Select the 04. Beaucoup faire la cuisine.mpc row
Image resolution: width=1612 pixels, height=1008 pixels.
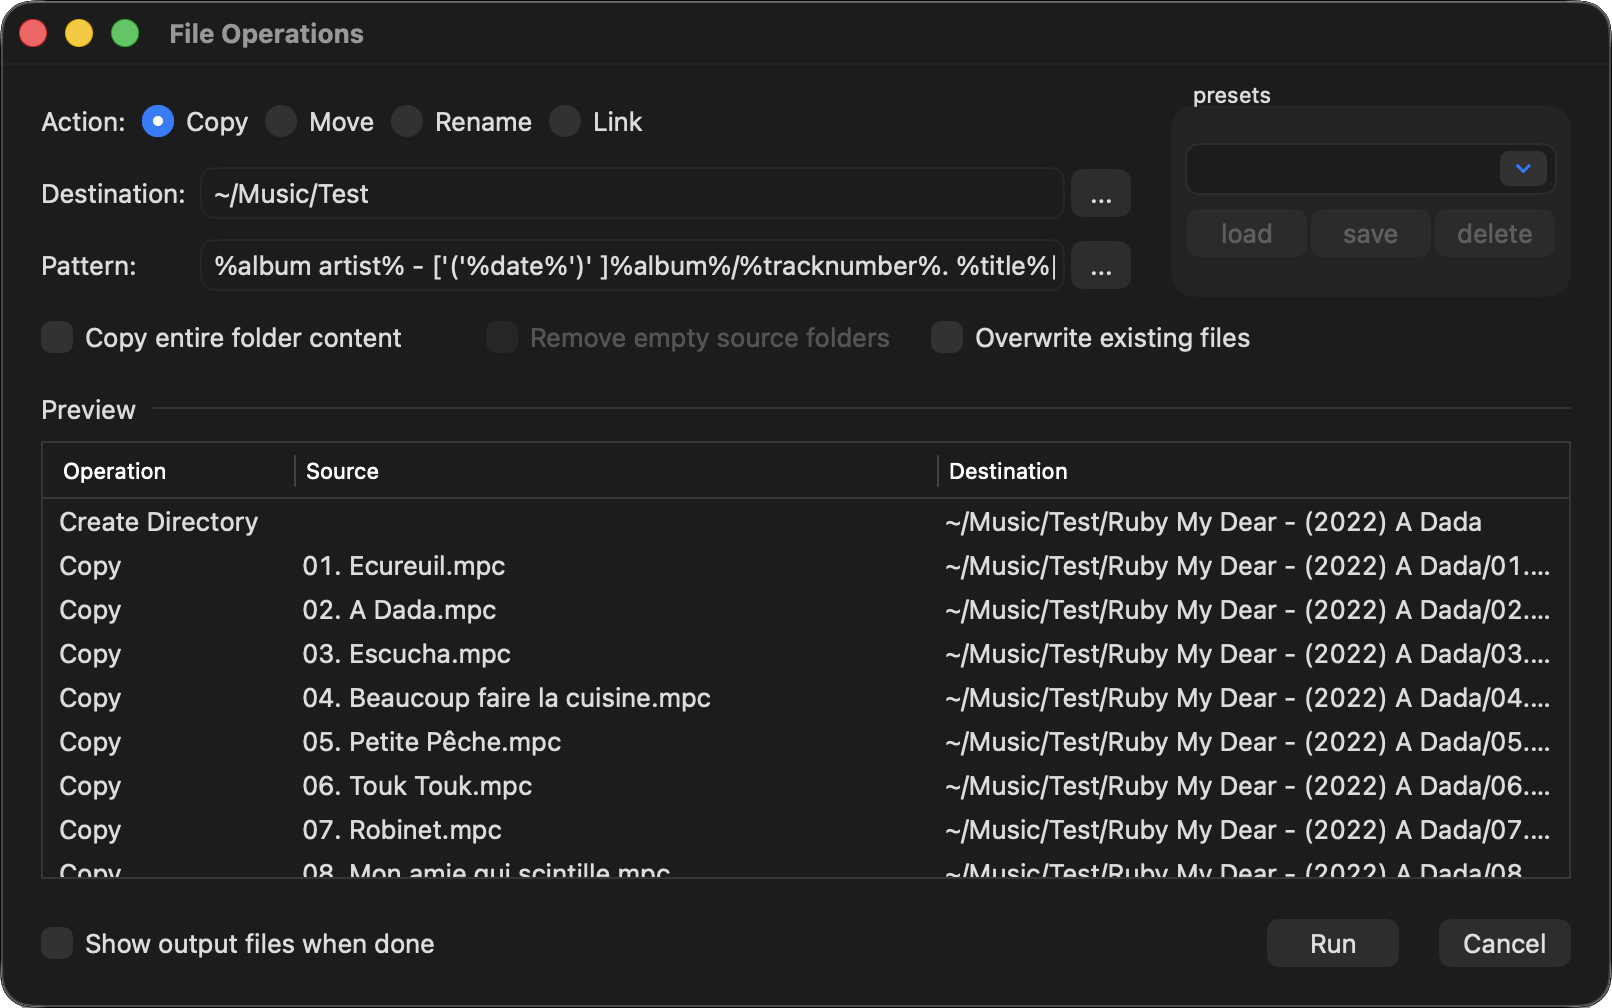pyautogui.click(x=506, y=698)
